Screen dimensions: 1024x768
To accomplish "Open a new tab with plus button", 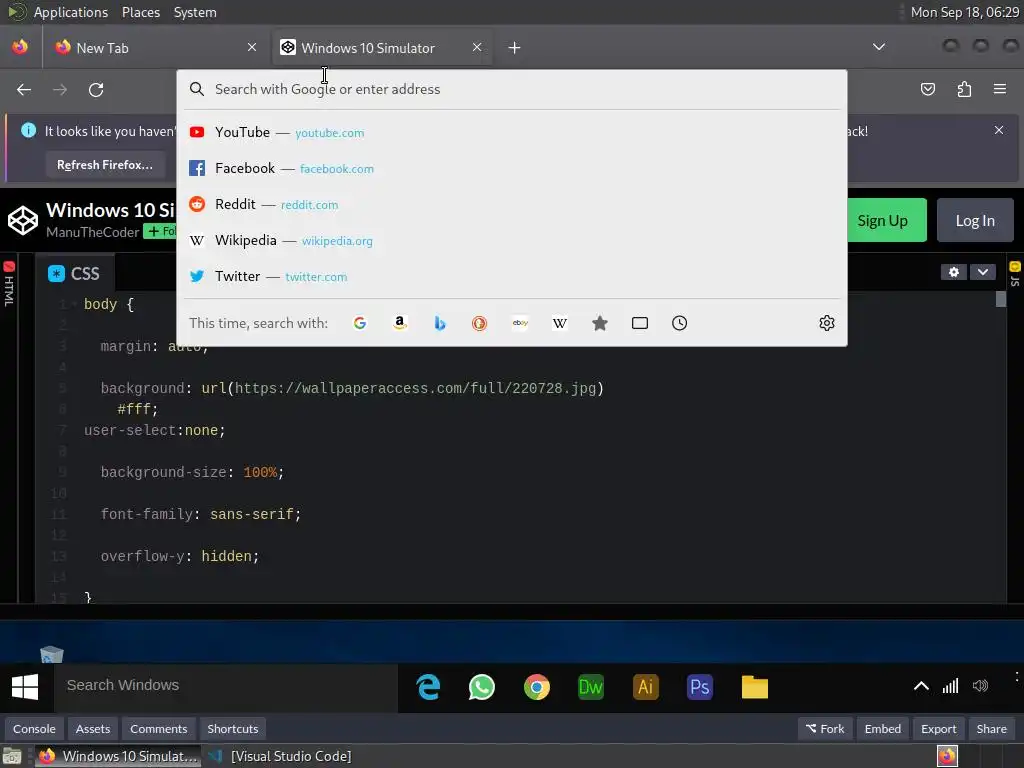I will click(515, 48).
